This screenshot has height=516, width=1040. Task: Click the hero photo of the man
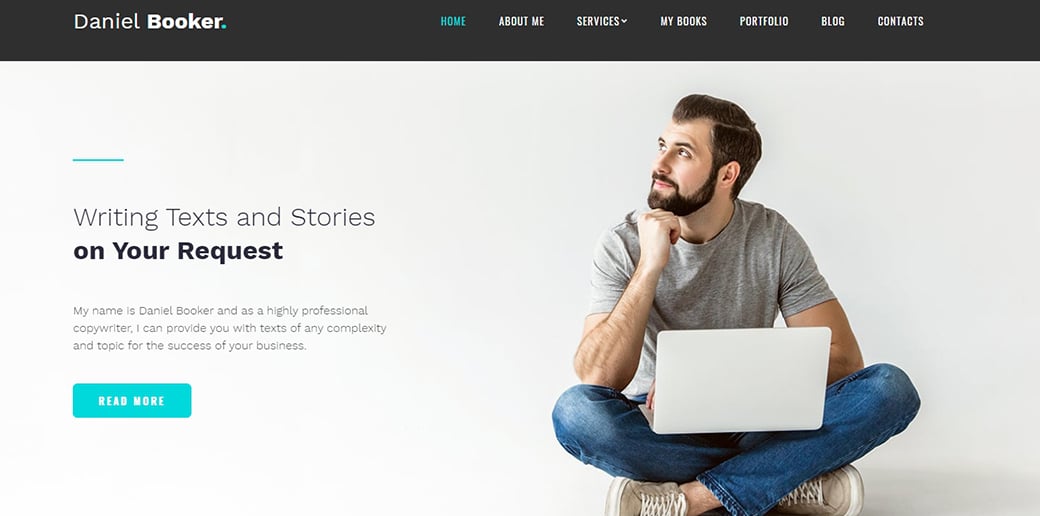[x=736, y=305]
